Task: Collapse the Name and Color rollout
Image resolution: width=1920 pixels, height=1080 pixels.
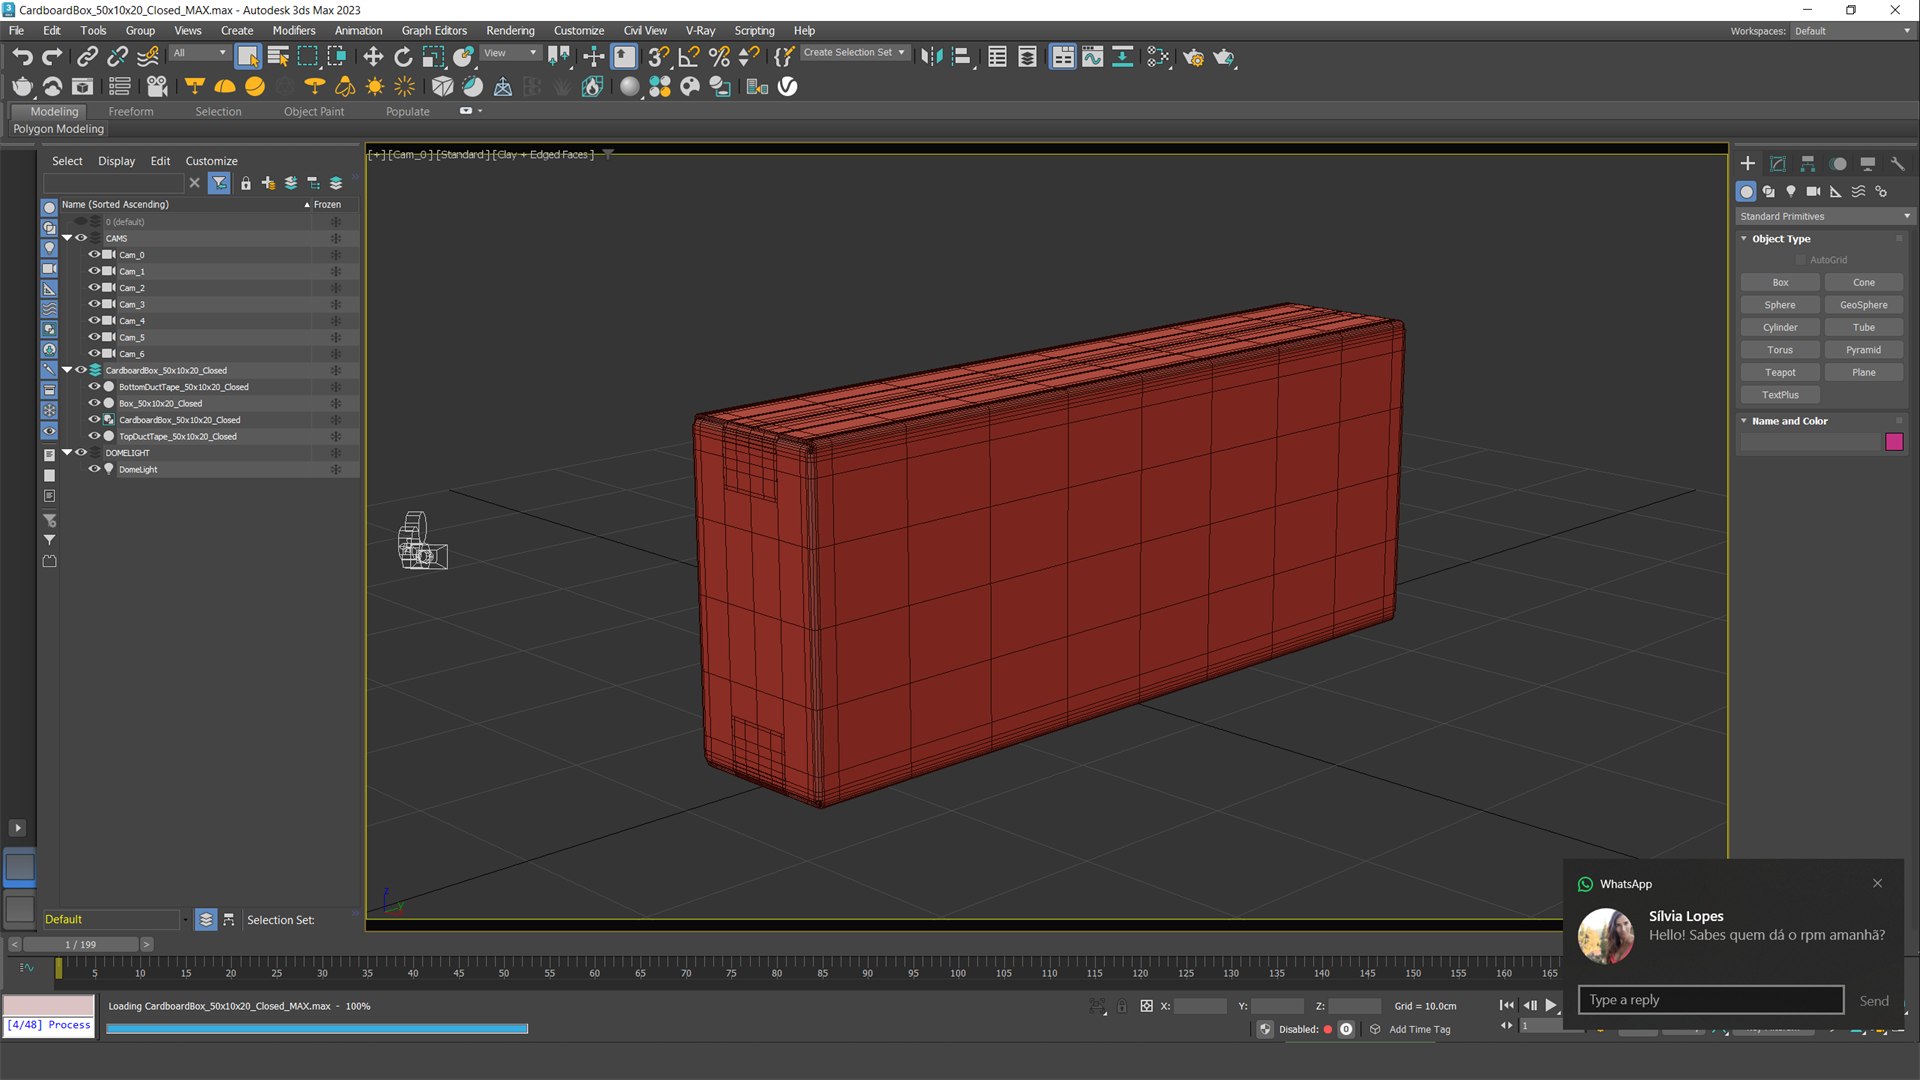Action: point(1744,421)
